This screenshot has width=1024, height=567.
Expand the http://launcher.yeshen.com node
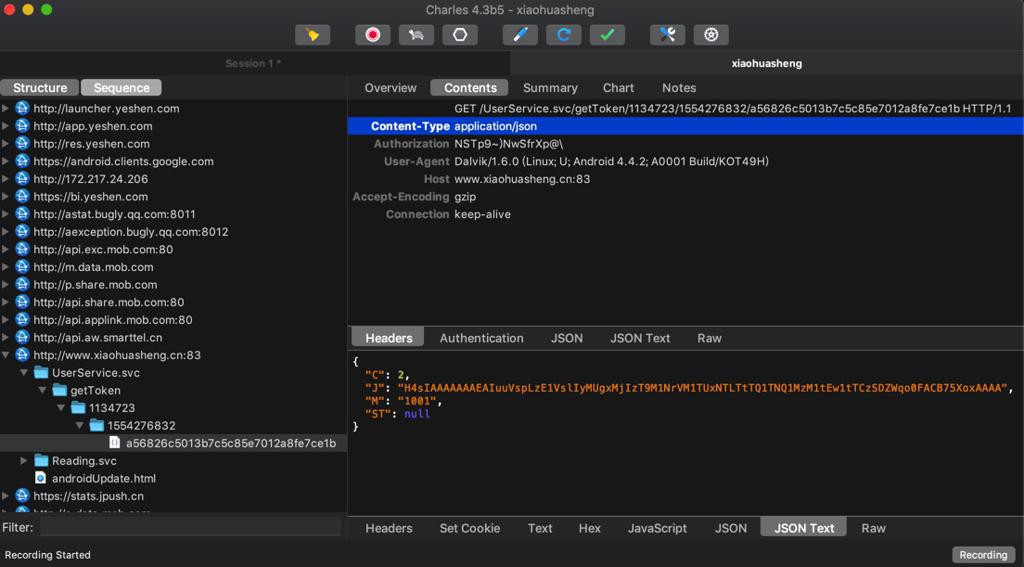6,109
